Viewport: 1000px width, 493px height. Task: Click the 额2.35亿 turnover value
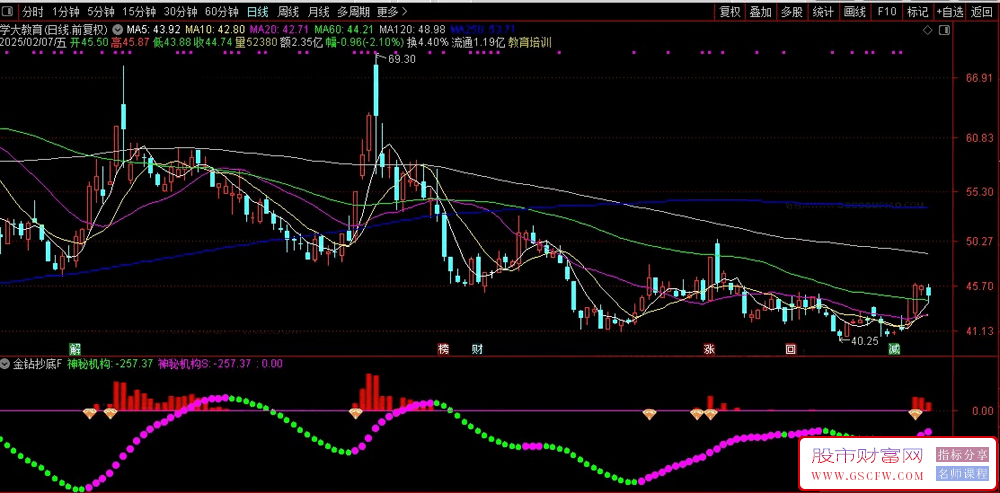pyautogui.click(x=302, y=42)
